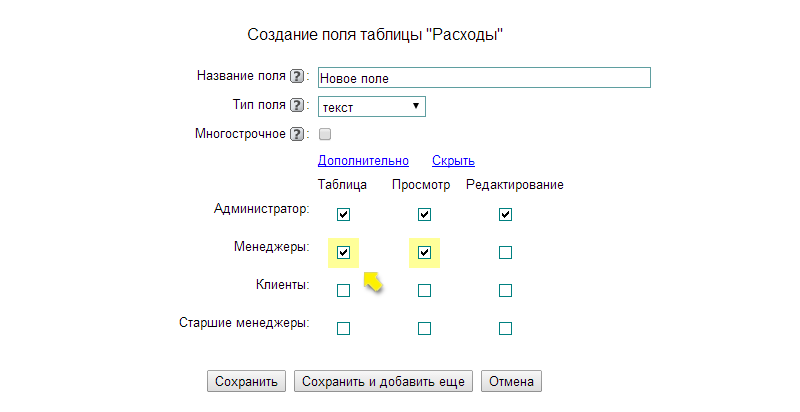The width and height of the screenshot is (800, 412).
Task: Check Старшие менеджеры Редактирование checkbox
Action: (505, 328)
